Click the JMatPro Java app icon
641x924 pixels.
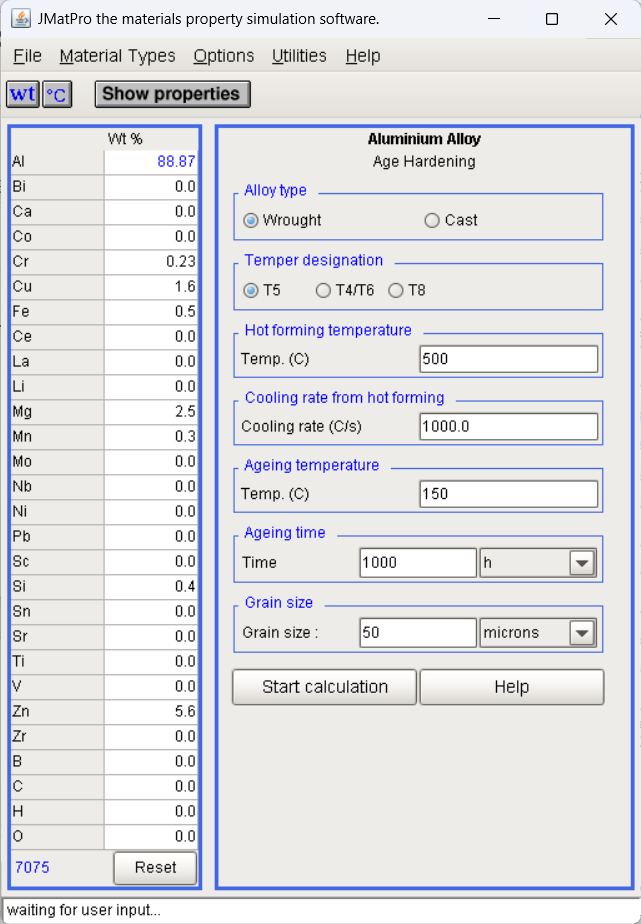click(x=20, y=19)
